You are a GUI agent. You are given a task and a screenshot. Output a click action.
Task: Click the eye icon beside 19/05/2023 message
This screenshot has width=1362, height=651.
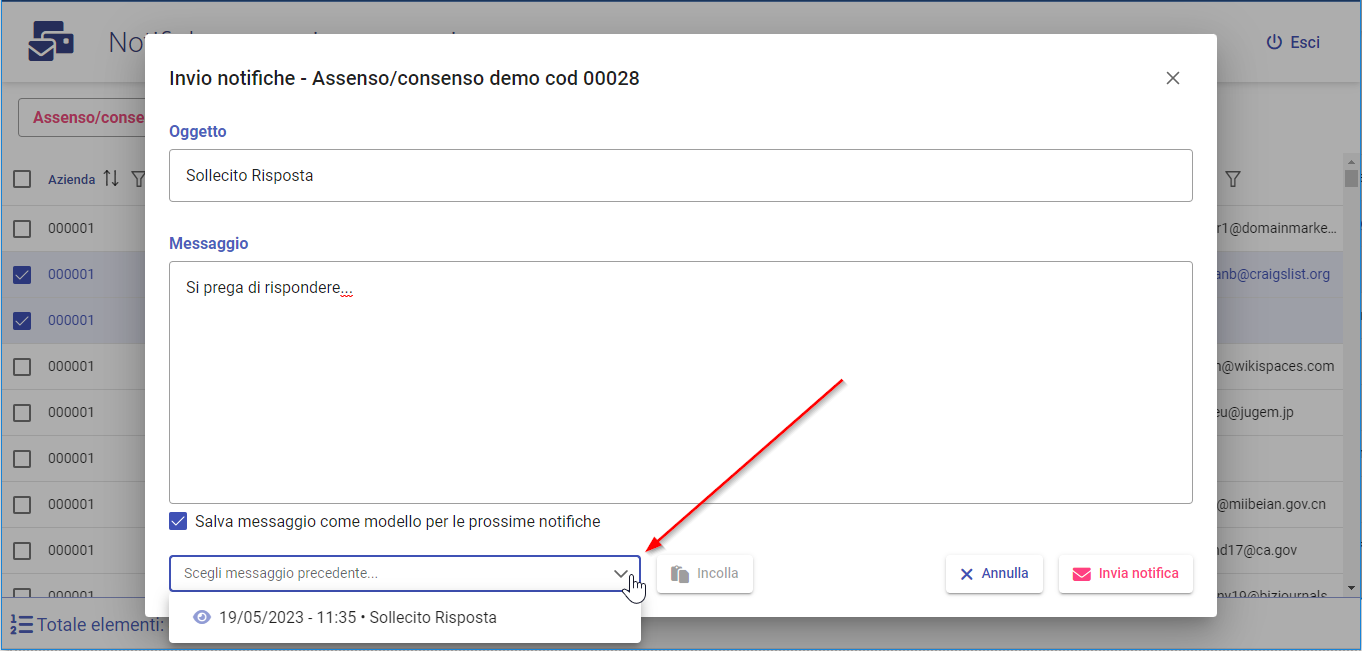click(x=202, y=618)
